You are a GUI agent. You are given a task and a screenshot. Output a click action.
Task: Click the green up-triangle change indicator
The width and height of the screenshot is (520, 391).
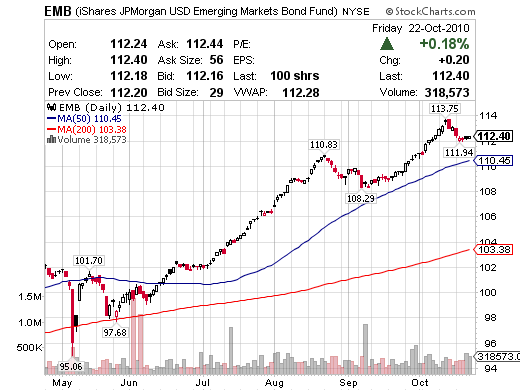click(387, 44)
